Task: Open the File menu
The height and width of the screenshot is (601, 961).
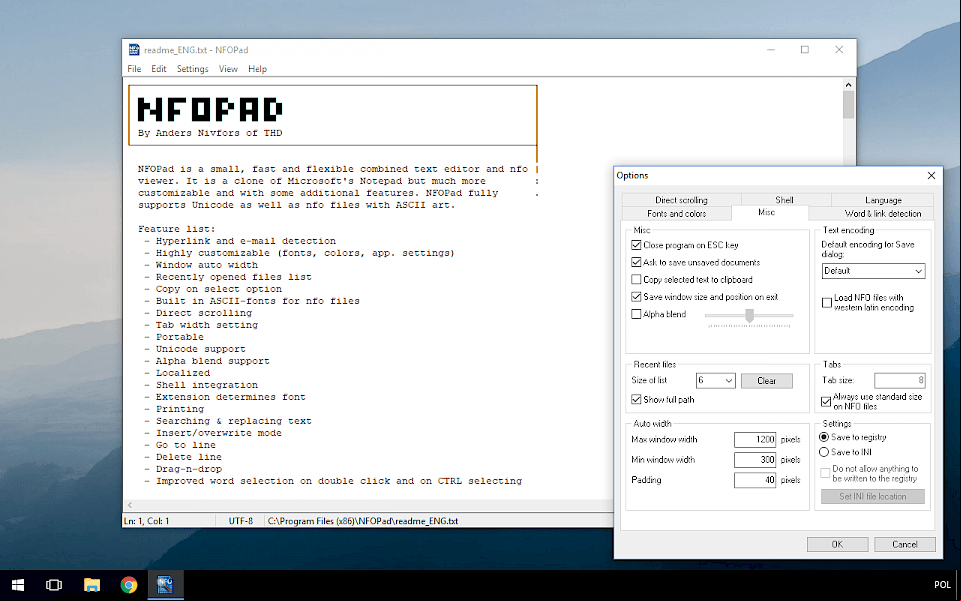Action: point(134,69)
